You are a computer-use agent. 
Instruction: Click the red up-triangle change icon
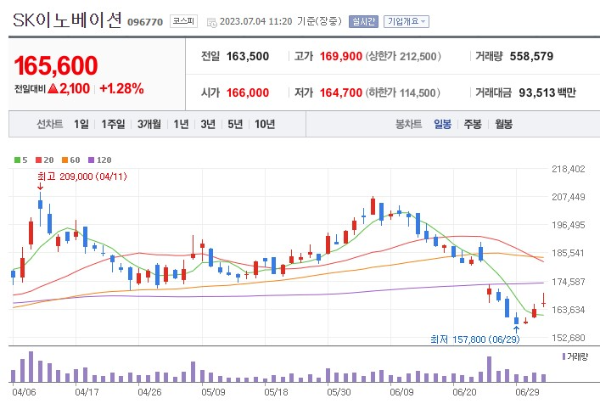tap(53, 89)
